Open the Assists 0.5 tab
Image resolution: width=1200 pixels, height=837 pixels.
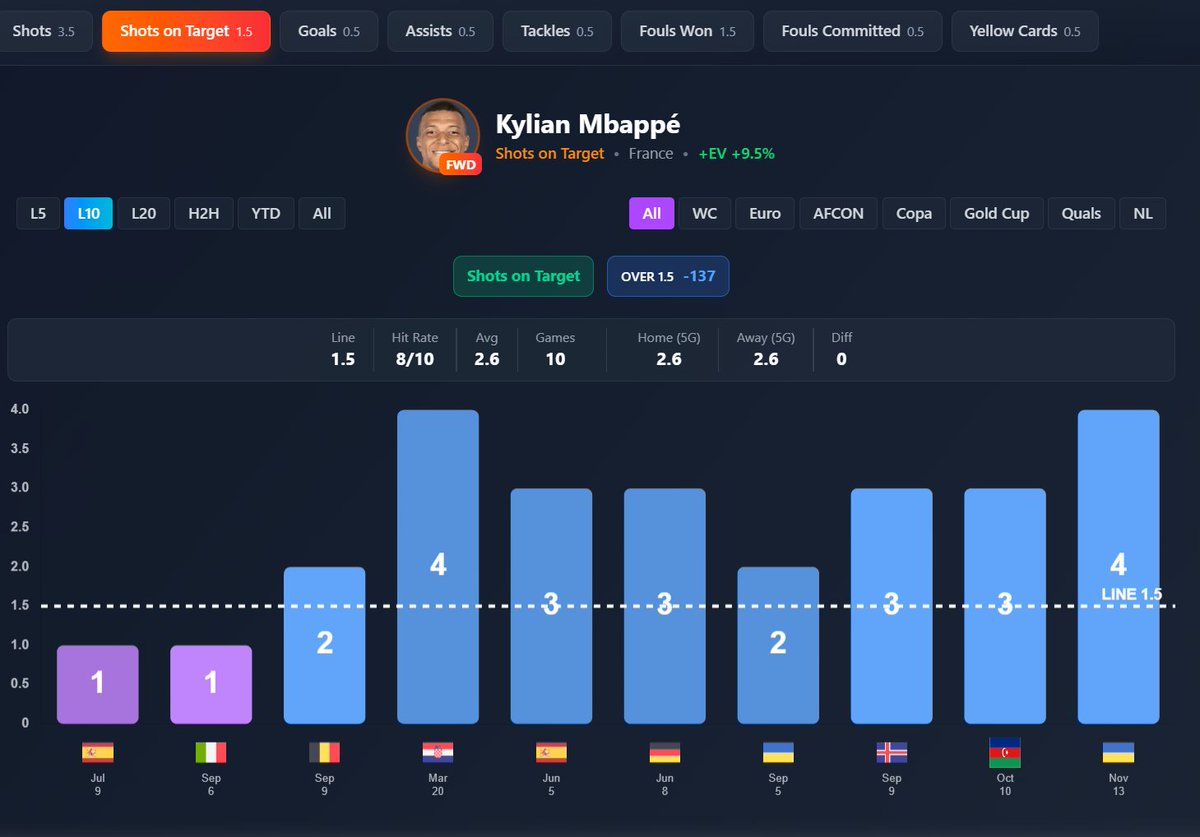tap(440, 31)
